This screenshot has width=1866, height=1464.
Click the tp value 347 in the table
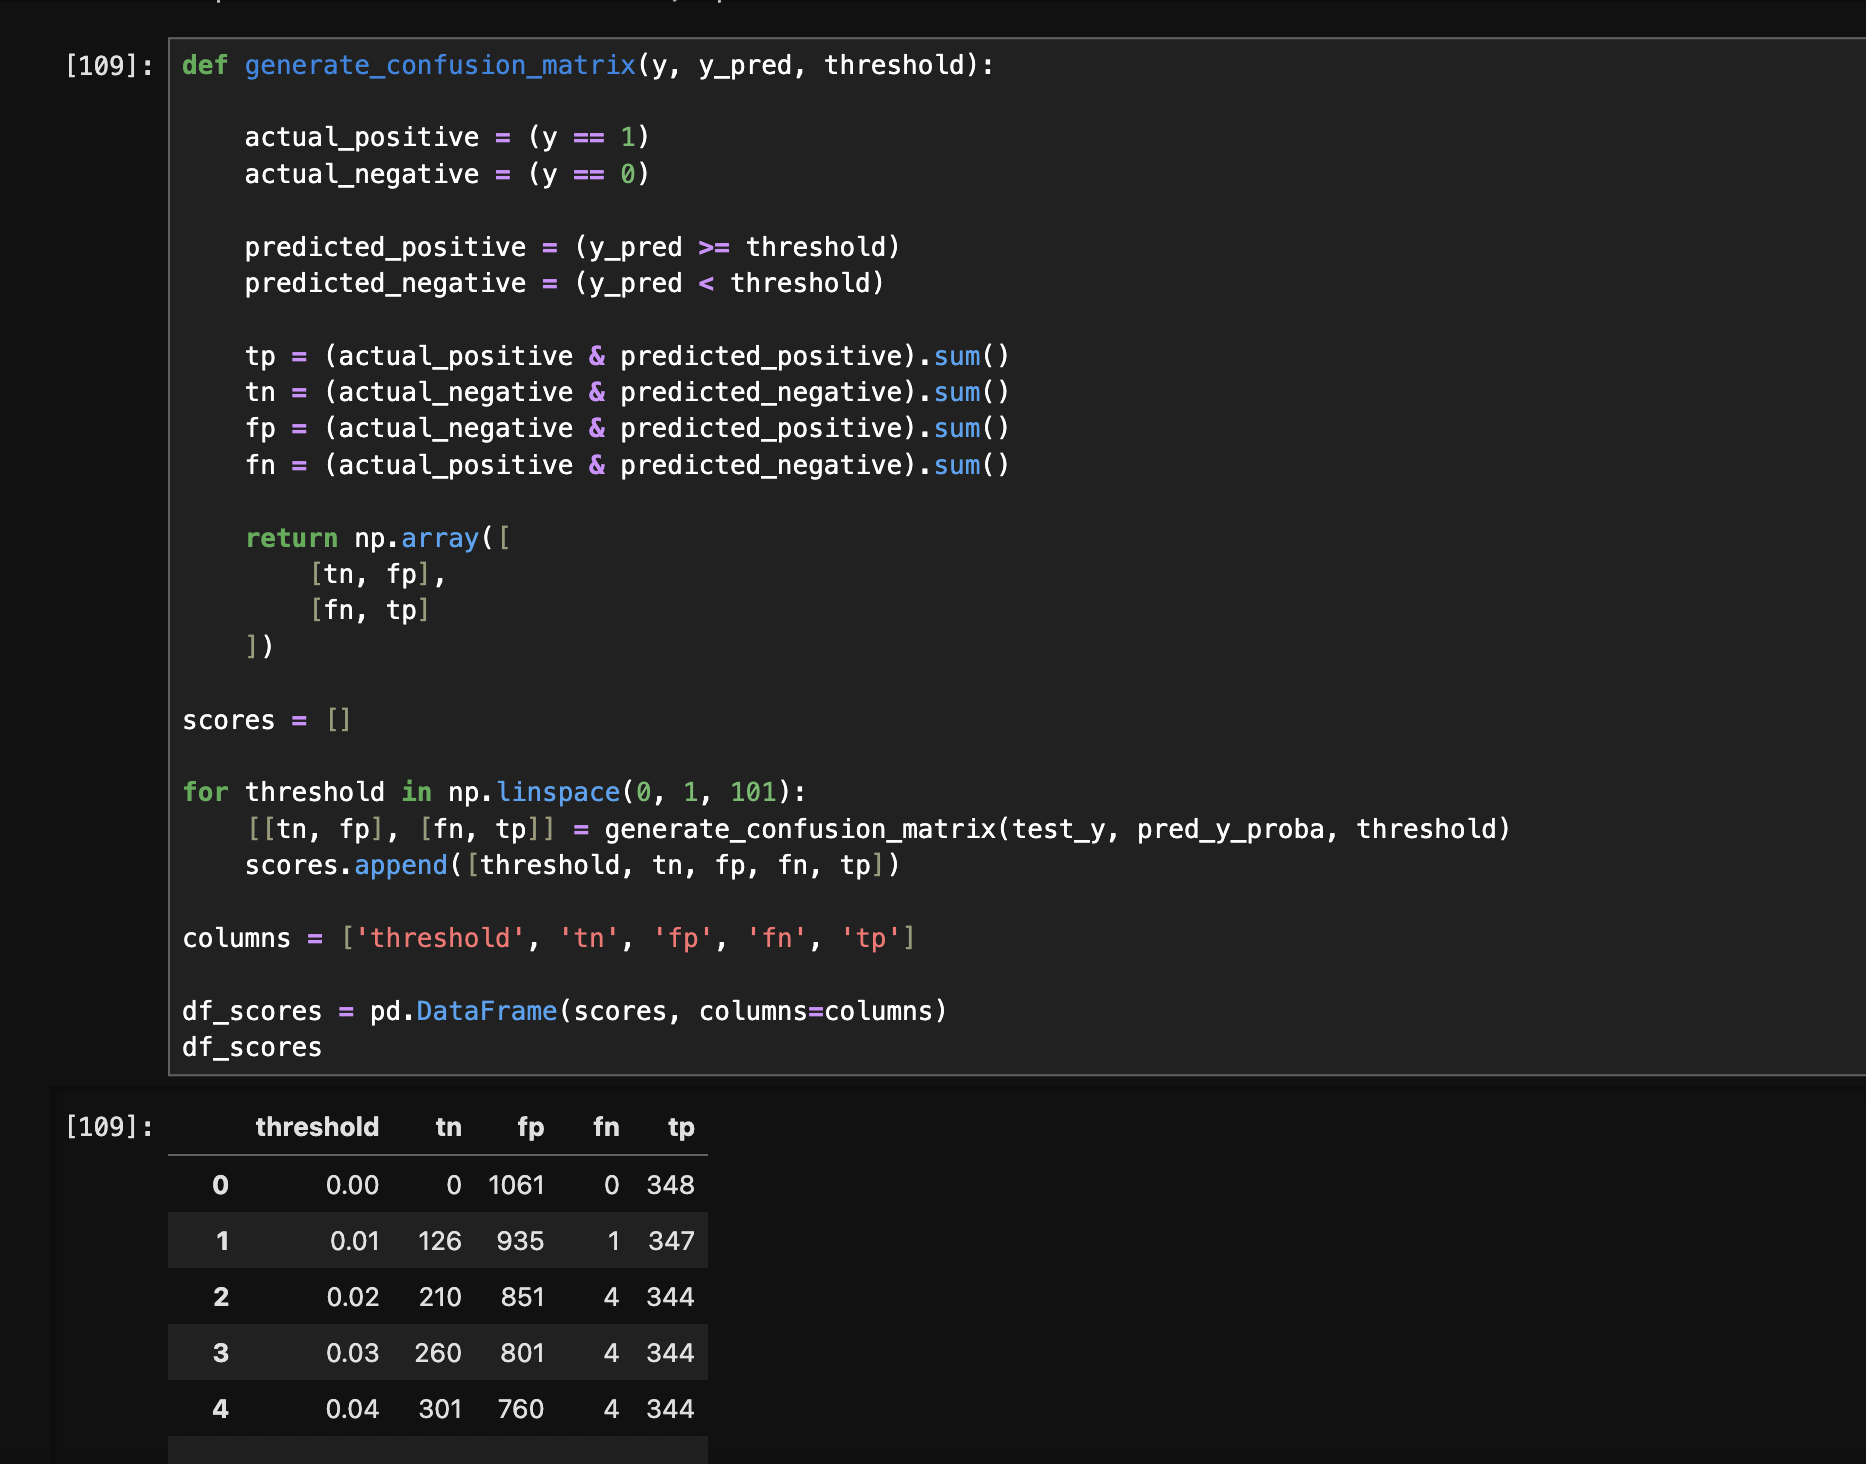coord(670,1241)
